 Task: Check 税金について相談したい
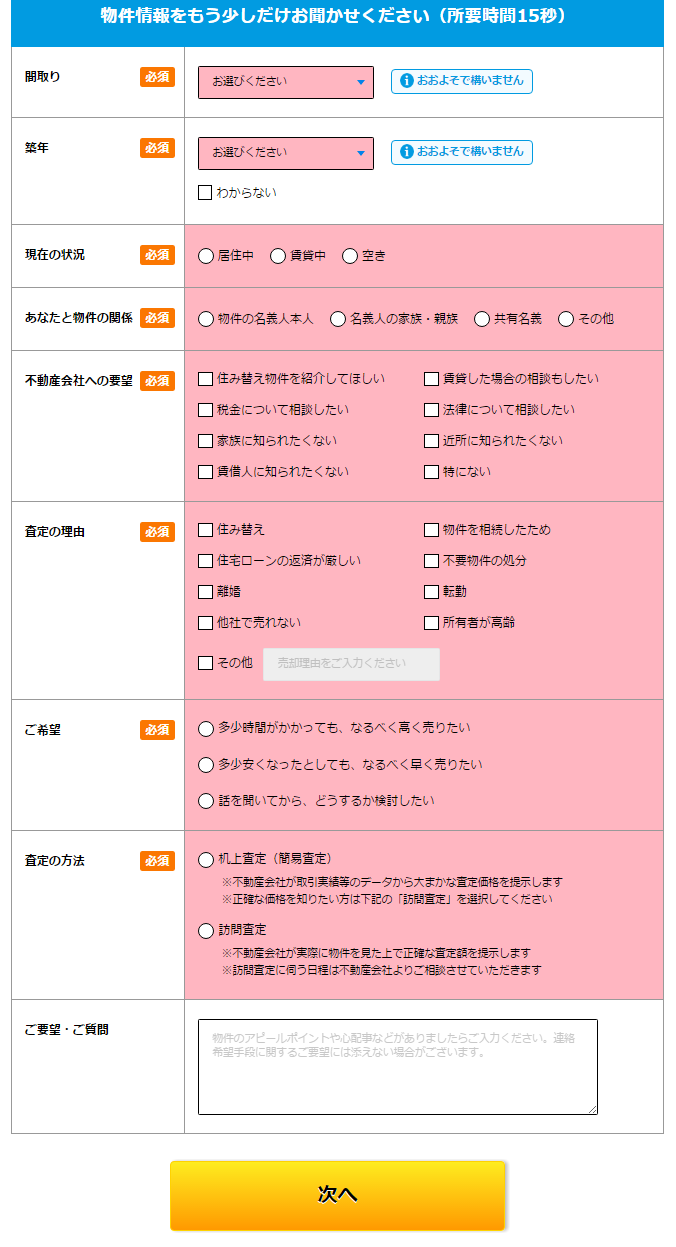click(x=205, y=410)
